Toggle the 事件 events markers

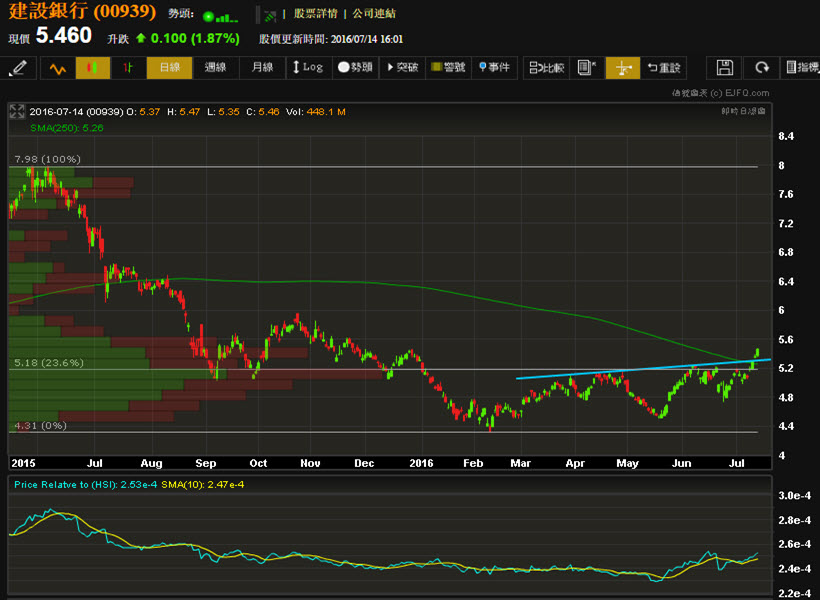pos(494,67)
